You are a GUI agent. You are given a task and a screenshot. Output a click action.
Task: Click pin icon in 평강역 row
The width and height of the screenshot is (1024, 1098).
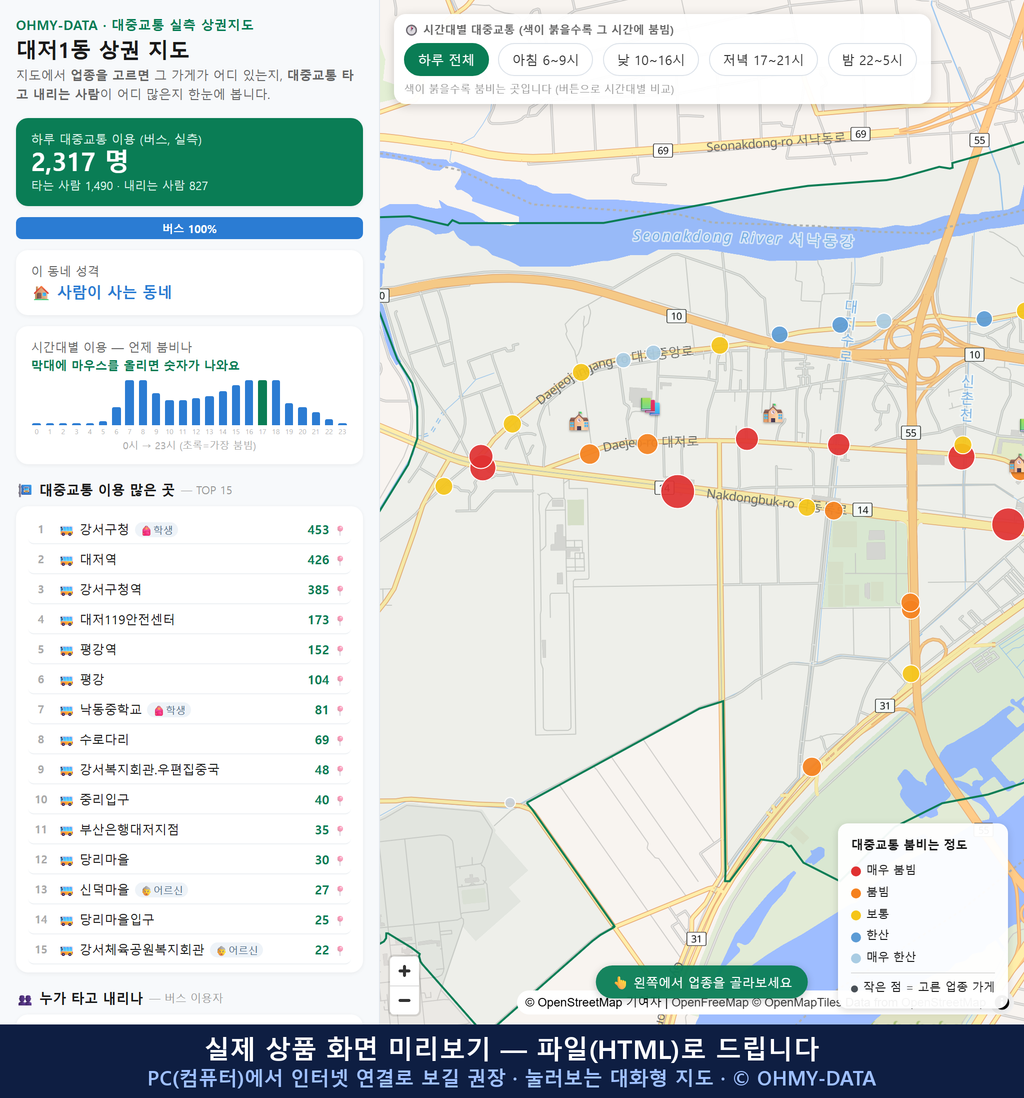(x=340, y=650)
